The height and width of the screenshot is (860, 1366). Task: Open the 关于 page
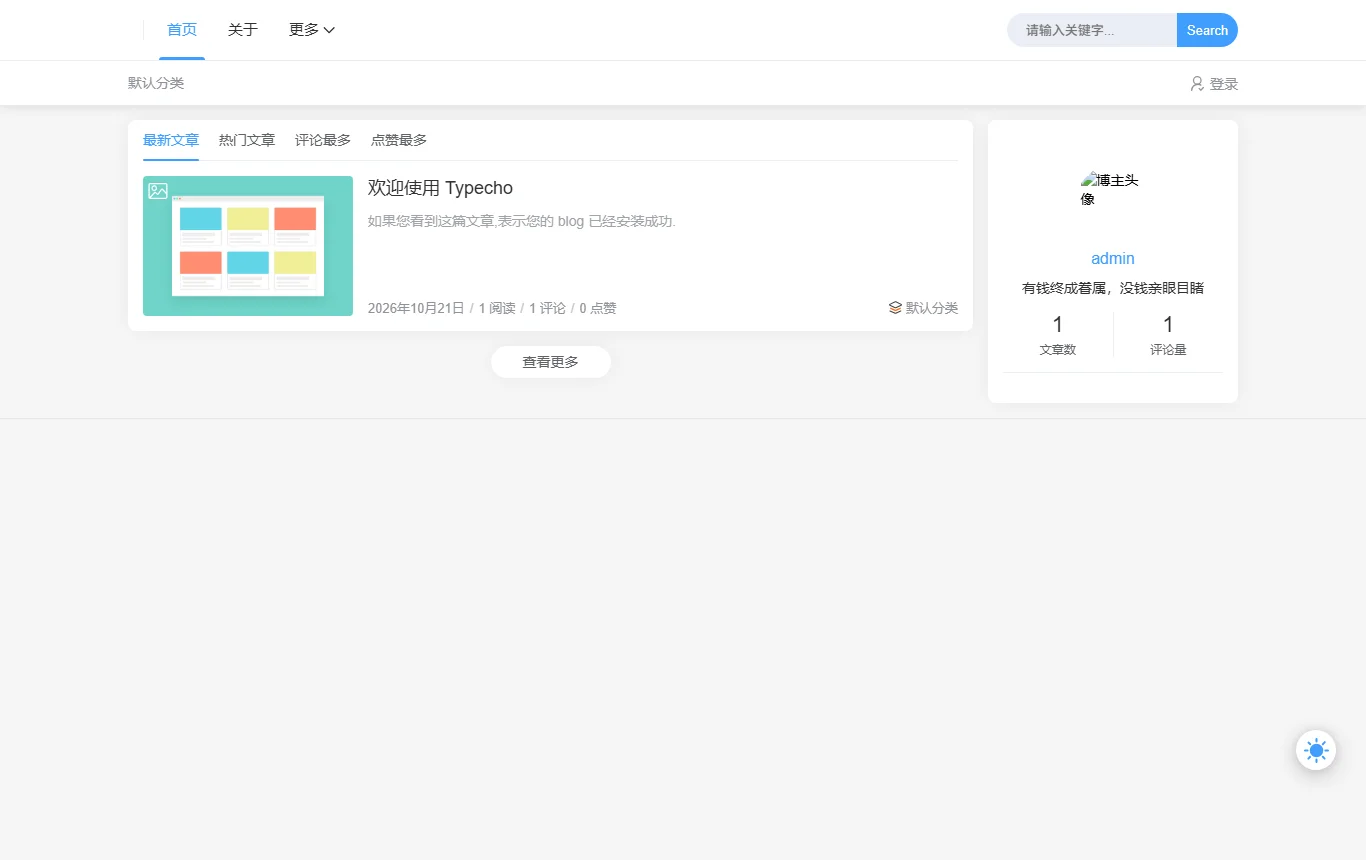pyautogui.click(x=243, y=30)
